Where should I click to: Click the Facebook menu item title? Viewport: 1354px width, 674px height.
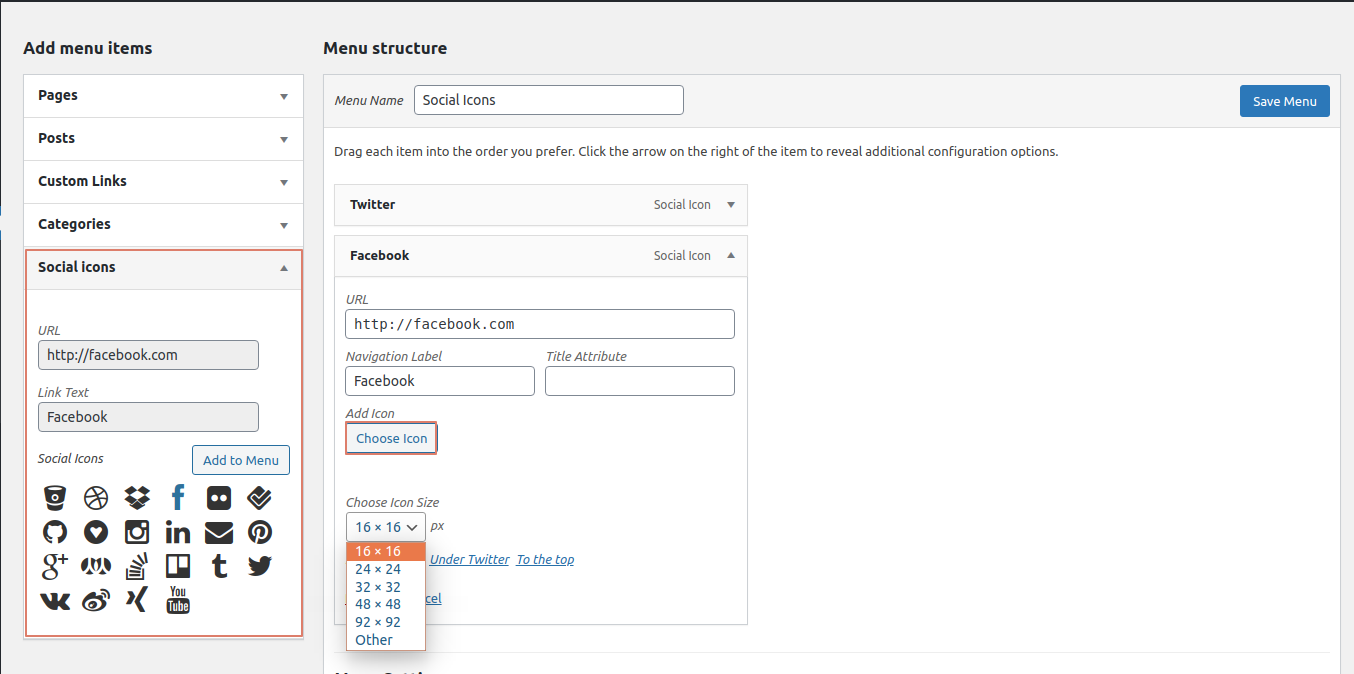380,256
